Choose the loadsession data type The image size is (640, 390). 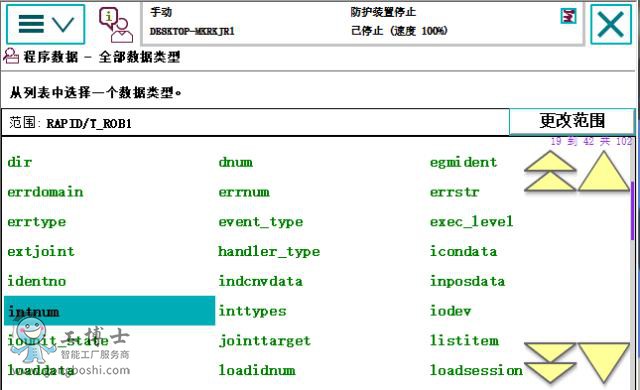click(476, 370)
